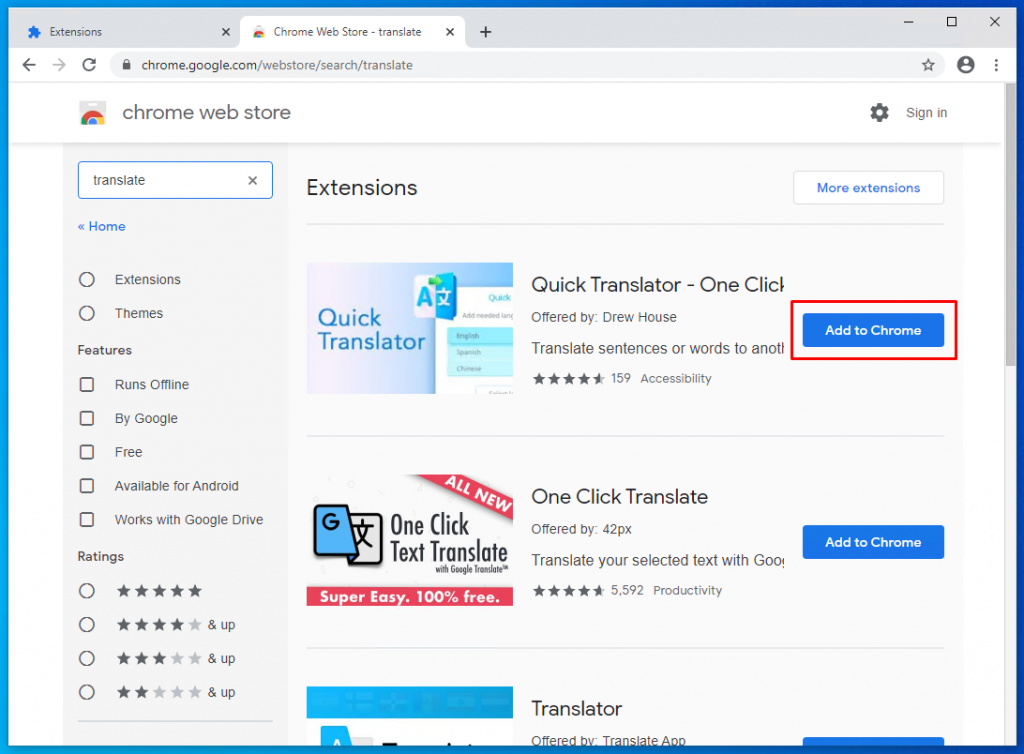Click the padlock site info icon
Screen dimensions: 1024x754
127,65
